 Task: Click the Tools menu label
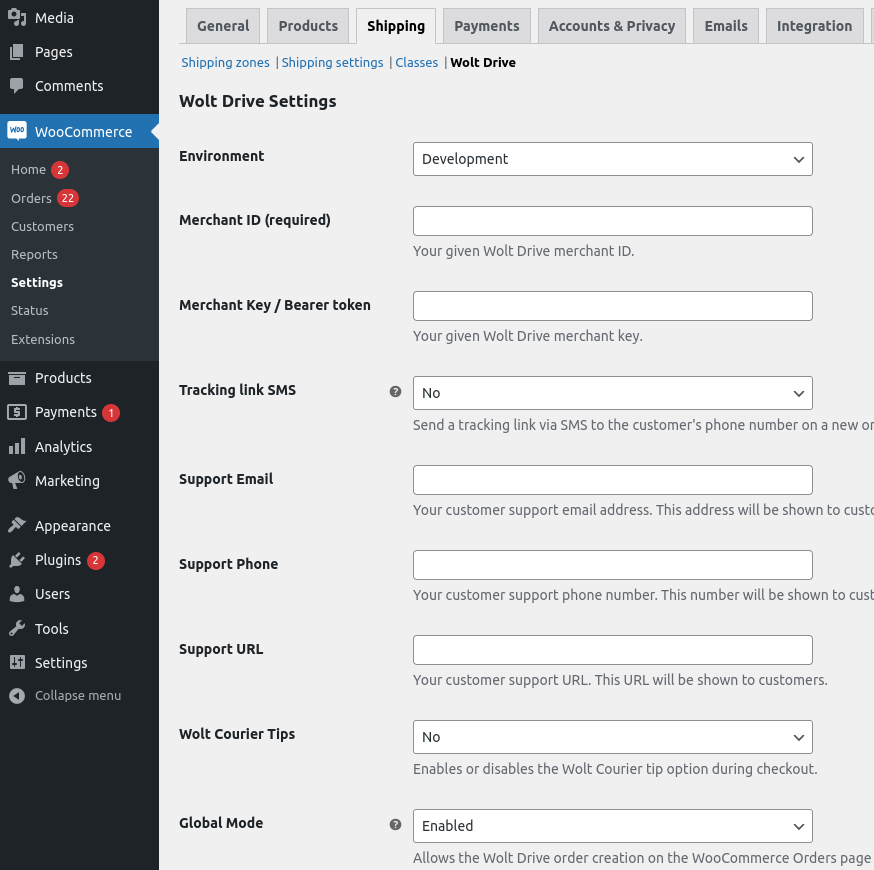(x=52, y=629)
